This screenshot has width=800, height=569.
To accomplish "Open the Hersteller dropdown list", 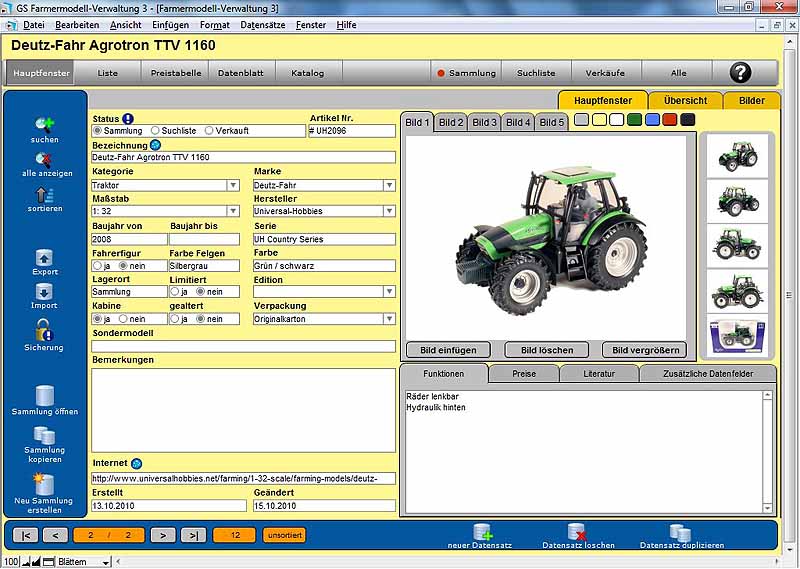I will click(x=389, y=212).
